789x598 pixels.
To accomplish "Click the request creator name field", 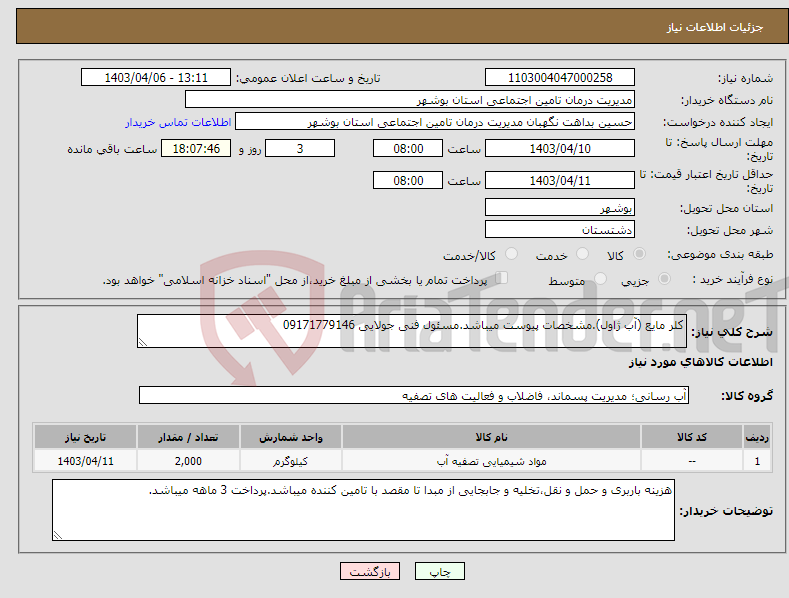I will point(435,122).
